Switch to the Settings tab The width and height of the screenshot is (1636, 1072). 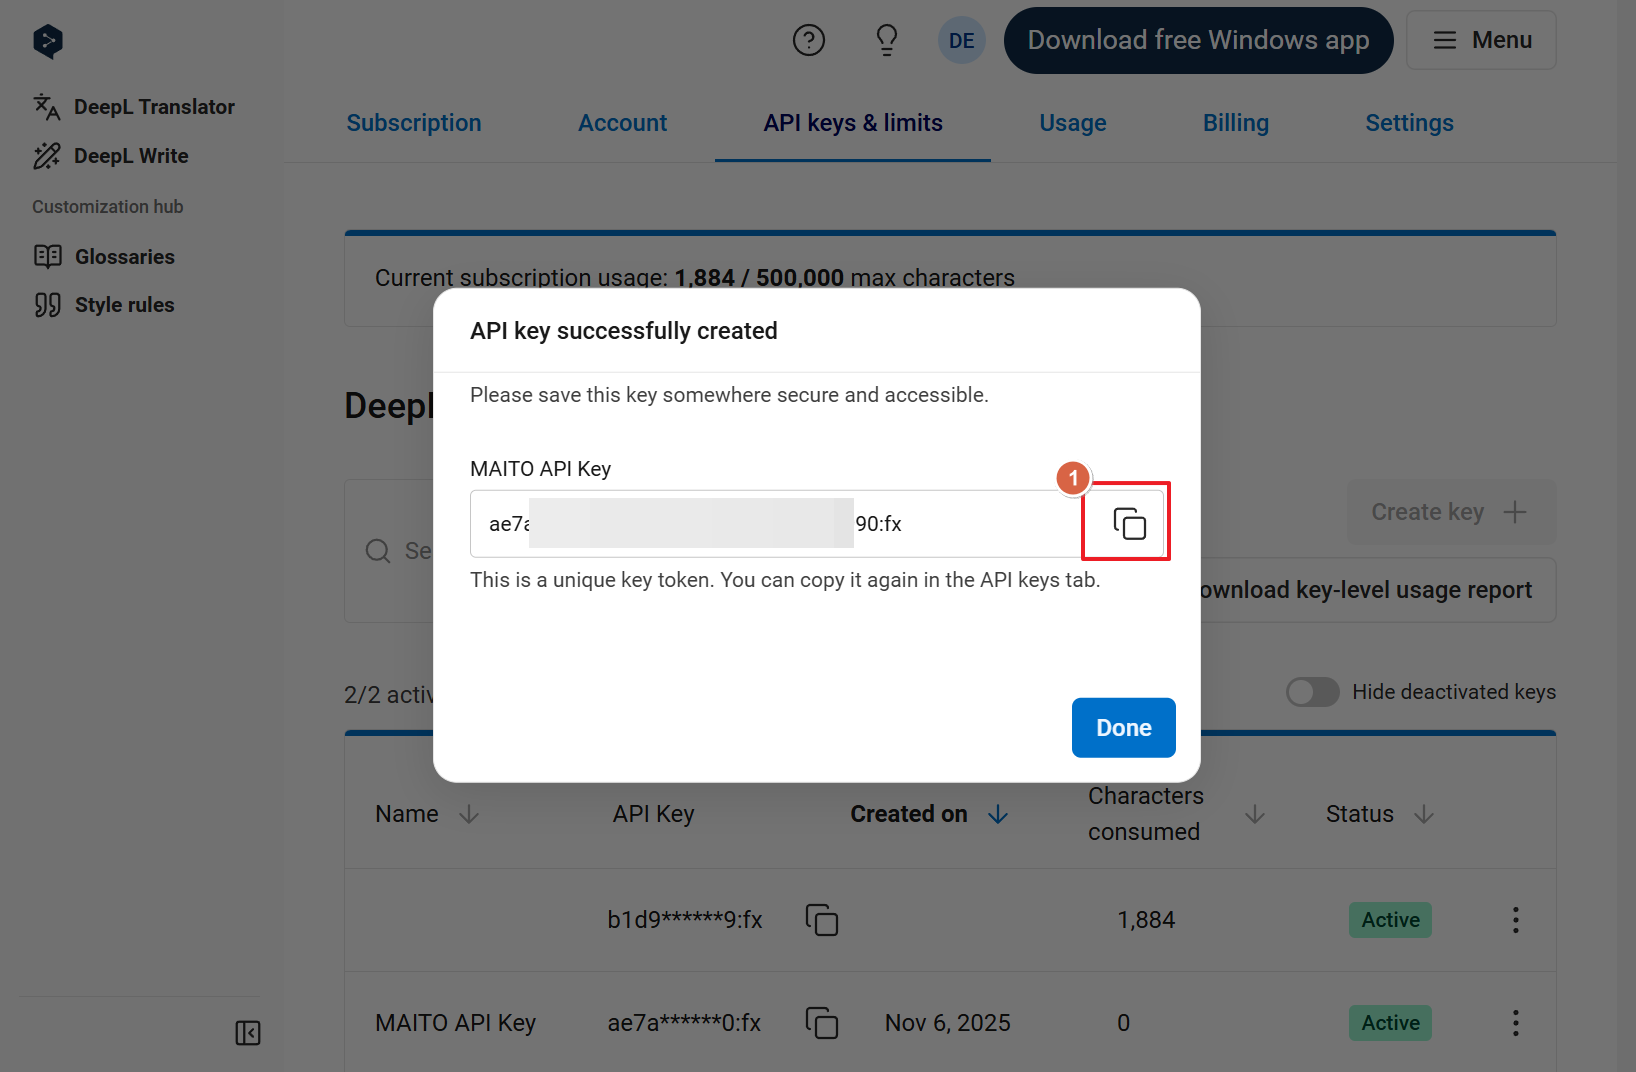[1409, 123]
